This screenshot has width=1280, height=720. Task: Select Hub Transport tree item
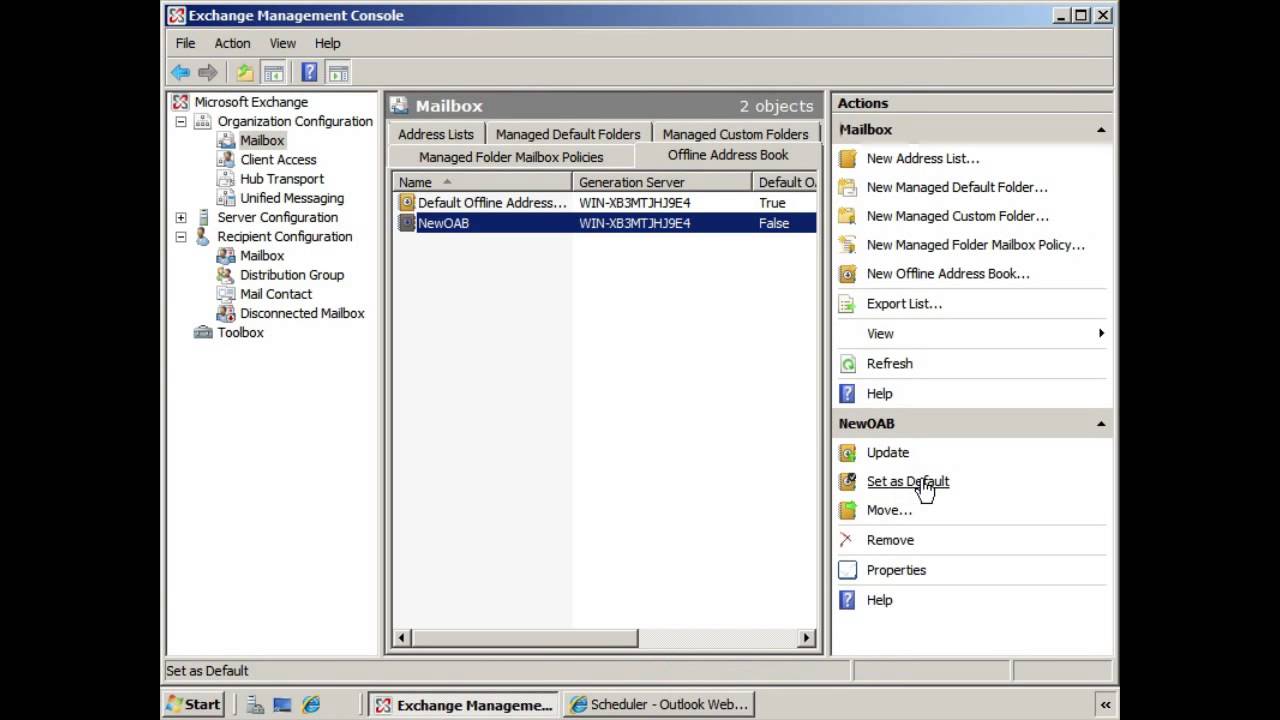(x=282, y=179)
